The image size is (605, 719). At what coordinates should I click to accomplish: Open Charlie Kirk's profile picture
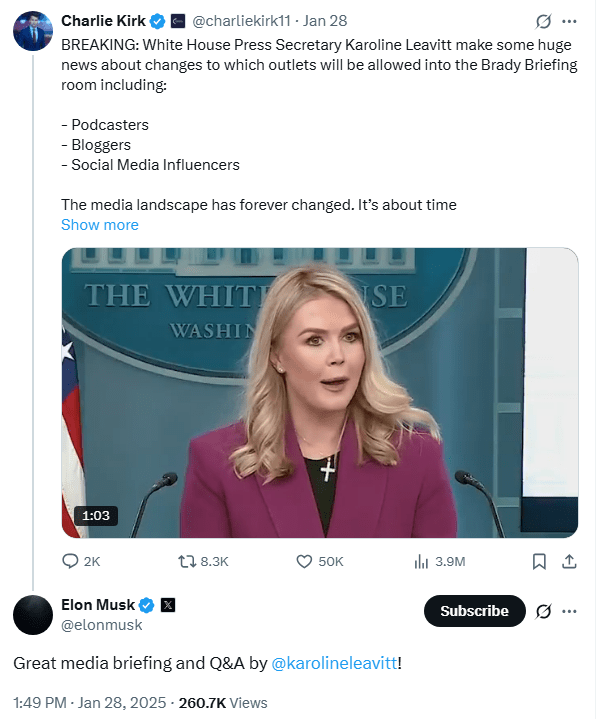click(32, 30)
